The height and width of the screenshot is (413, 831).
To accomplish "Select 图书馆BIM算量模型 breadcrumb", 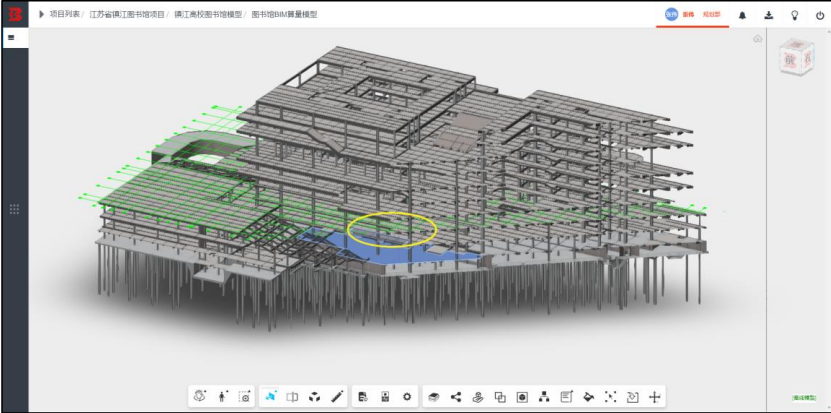I will pos(285,14).
